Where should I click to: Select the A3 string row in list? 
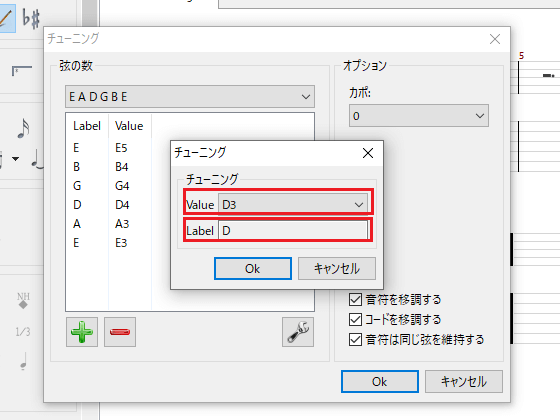coord(109,224)
